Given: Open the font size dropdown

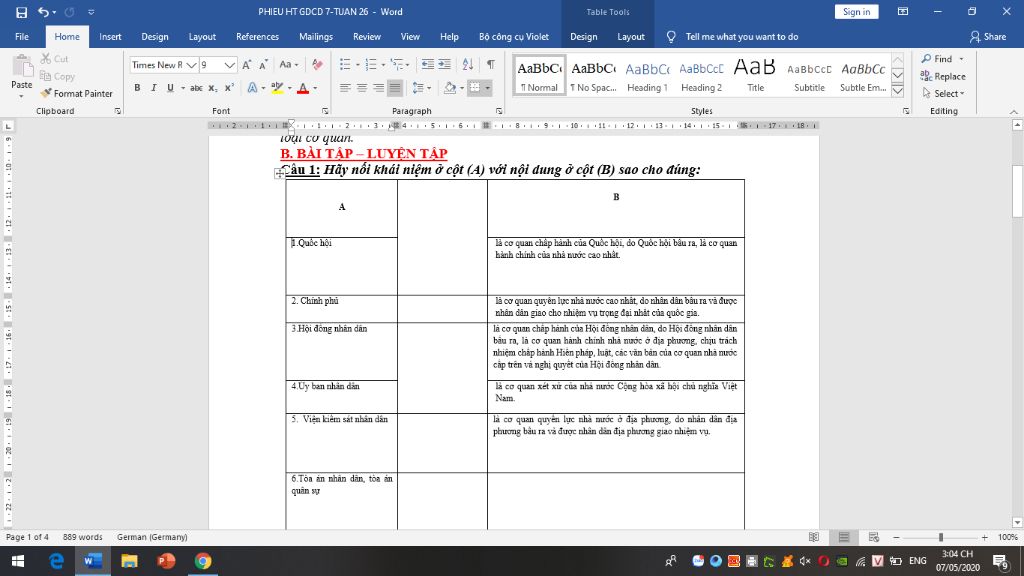Looking at the screenshot, I should click(230, 65).
